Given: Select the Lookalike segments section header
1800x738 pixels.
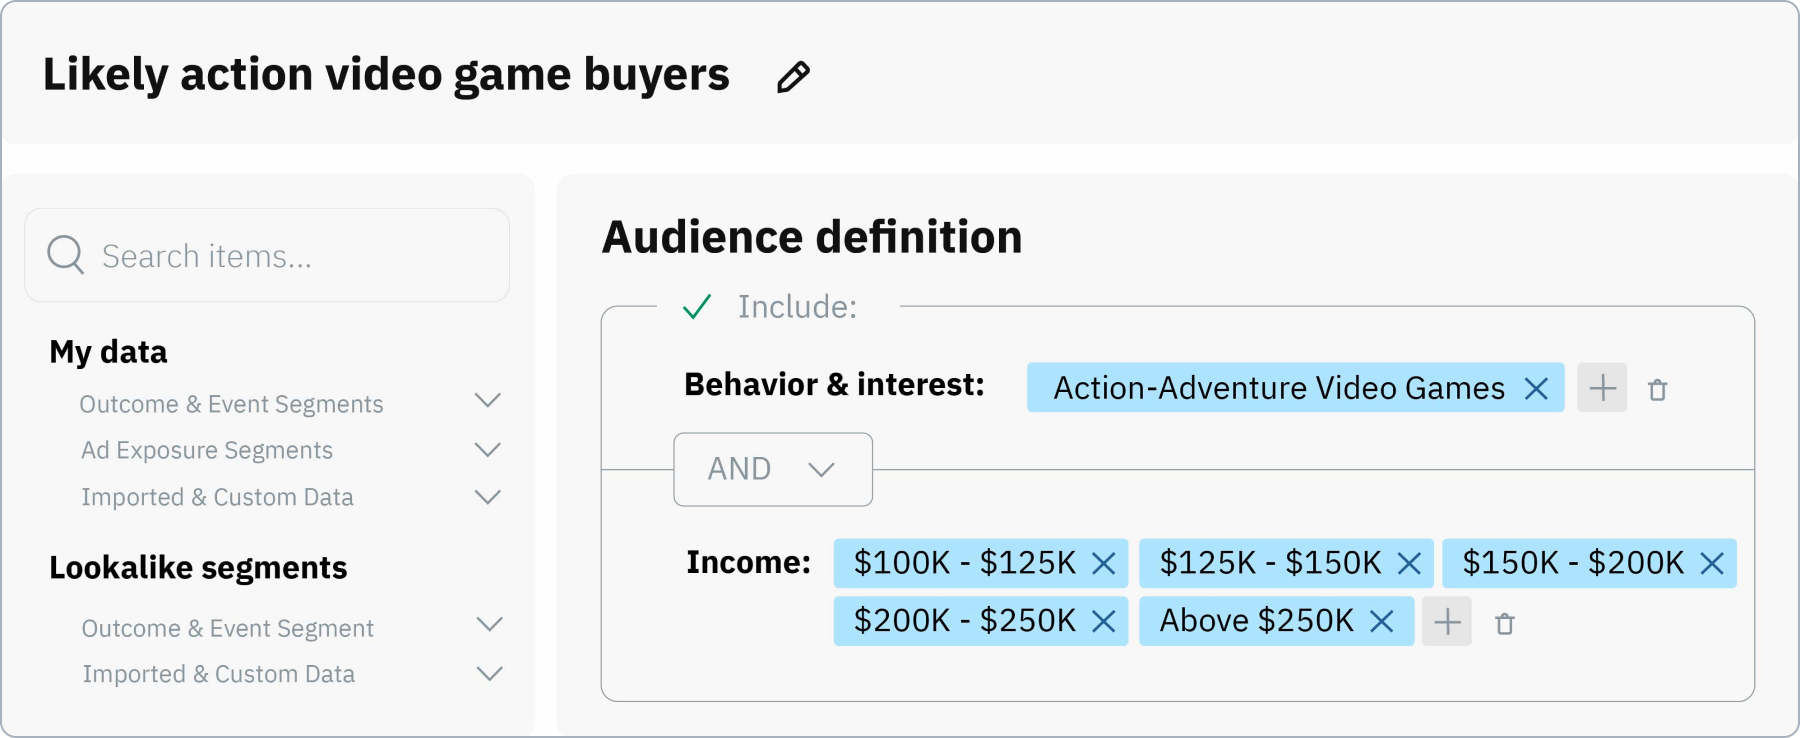Looking at the screenshot, I should (x=198, y=567).
